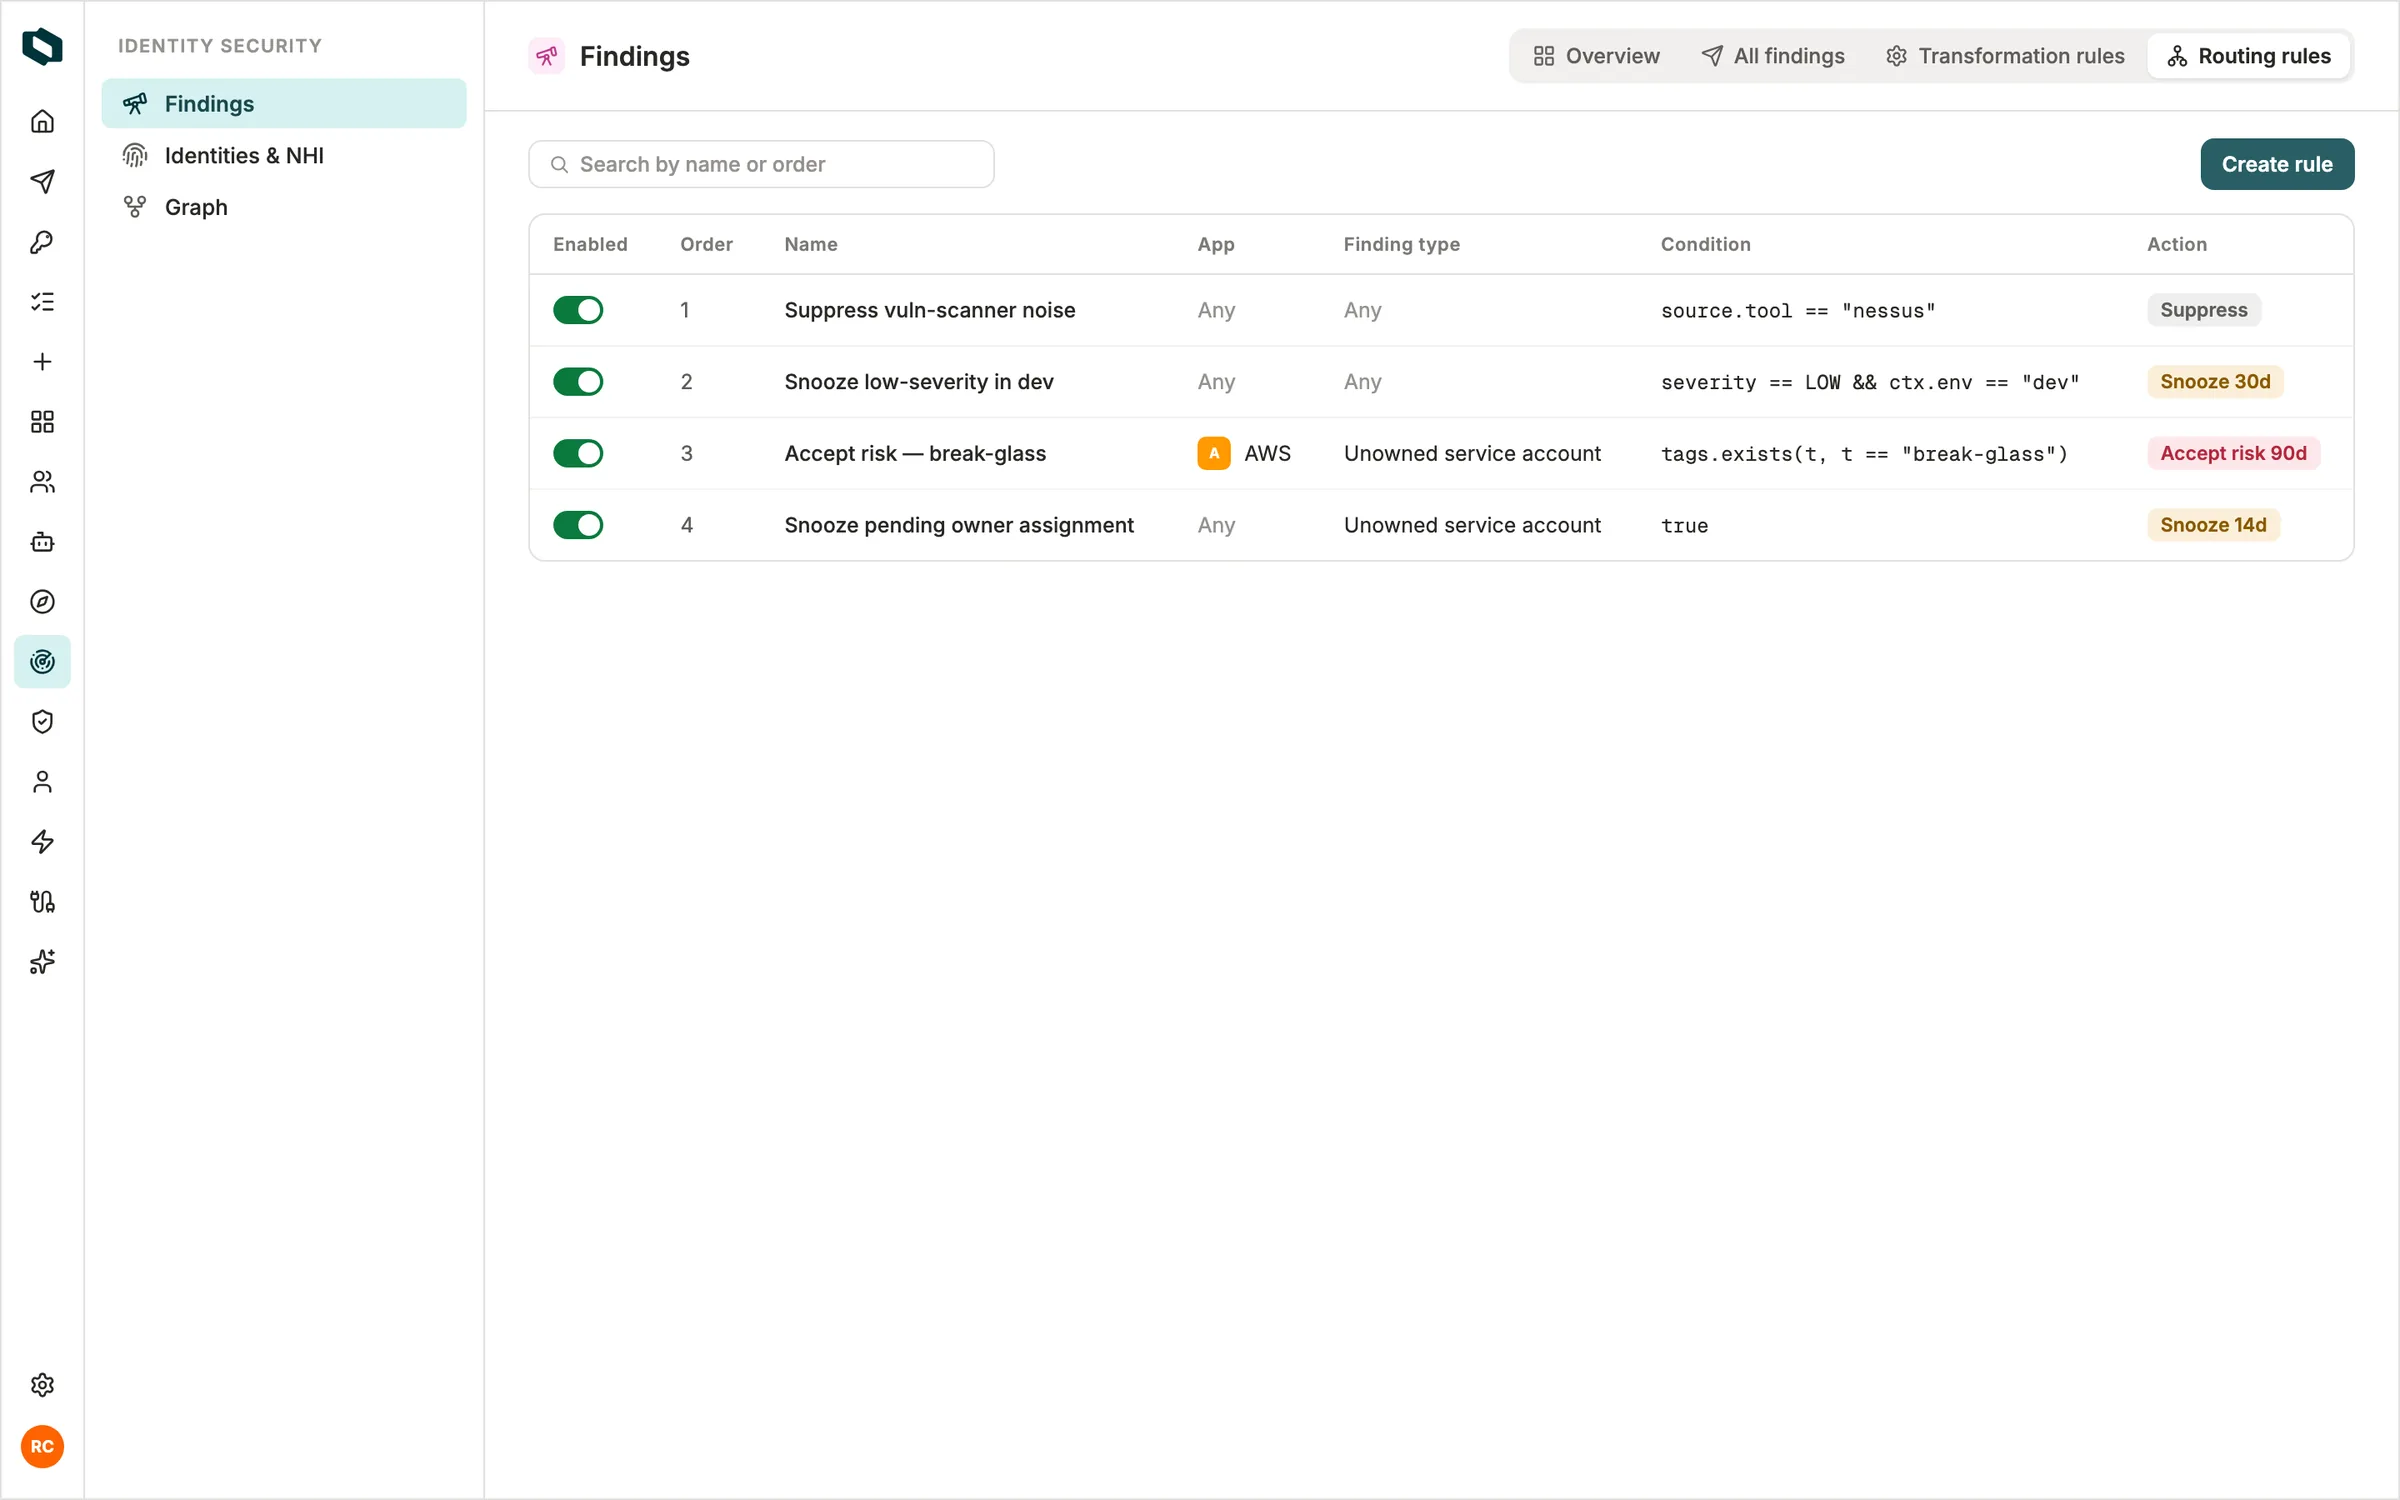The image size is (2400, 1500).
Task: Click the pink telescope Findings header icon
Action: click(547, 56)
